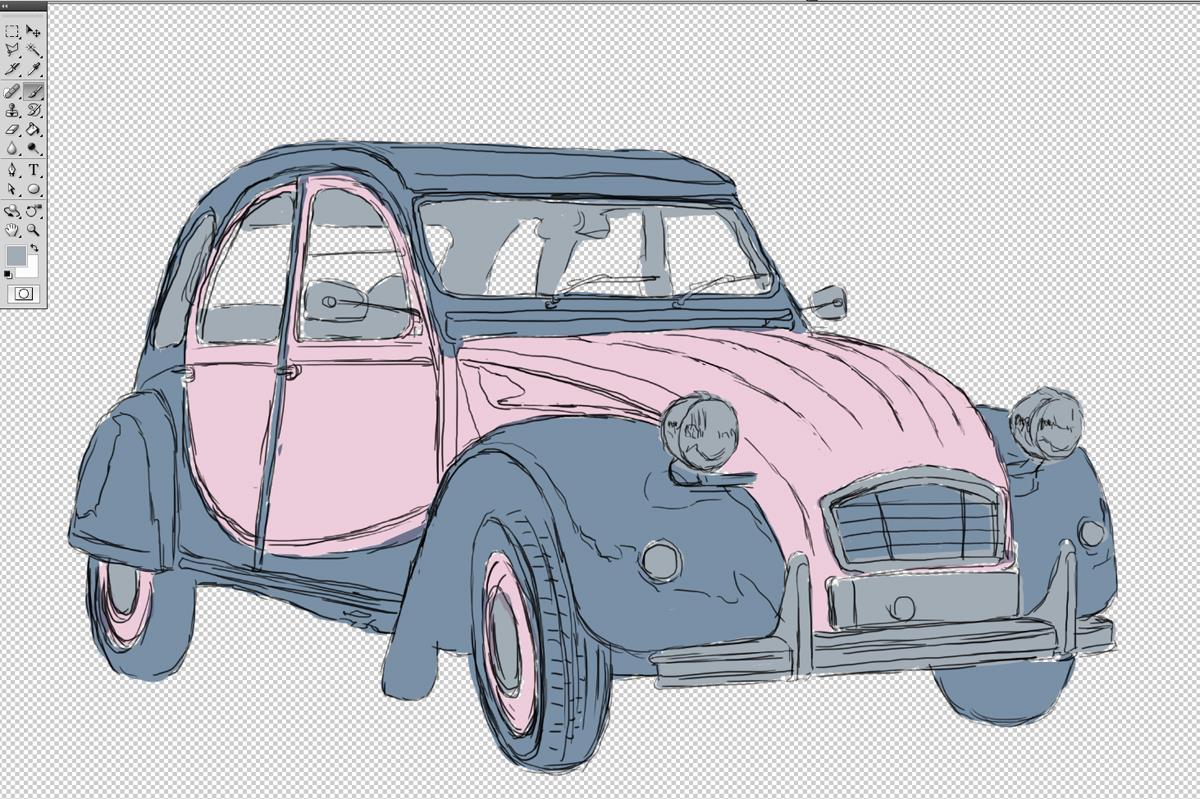The image size is (1200, 799).
Task: Select the Blur droplet tool
Action: (12, 149)
